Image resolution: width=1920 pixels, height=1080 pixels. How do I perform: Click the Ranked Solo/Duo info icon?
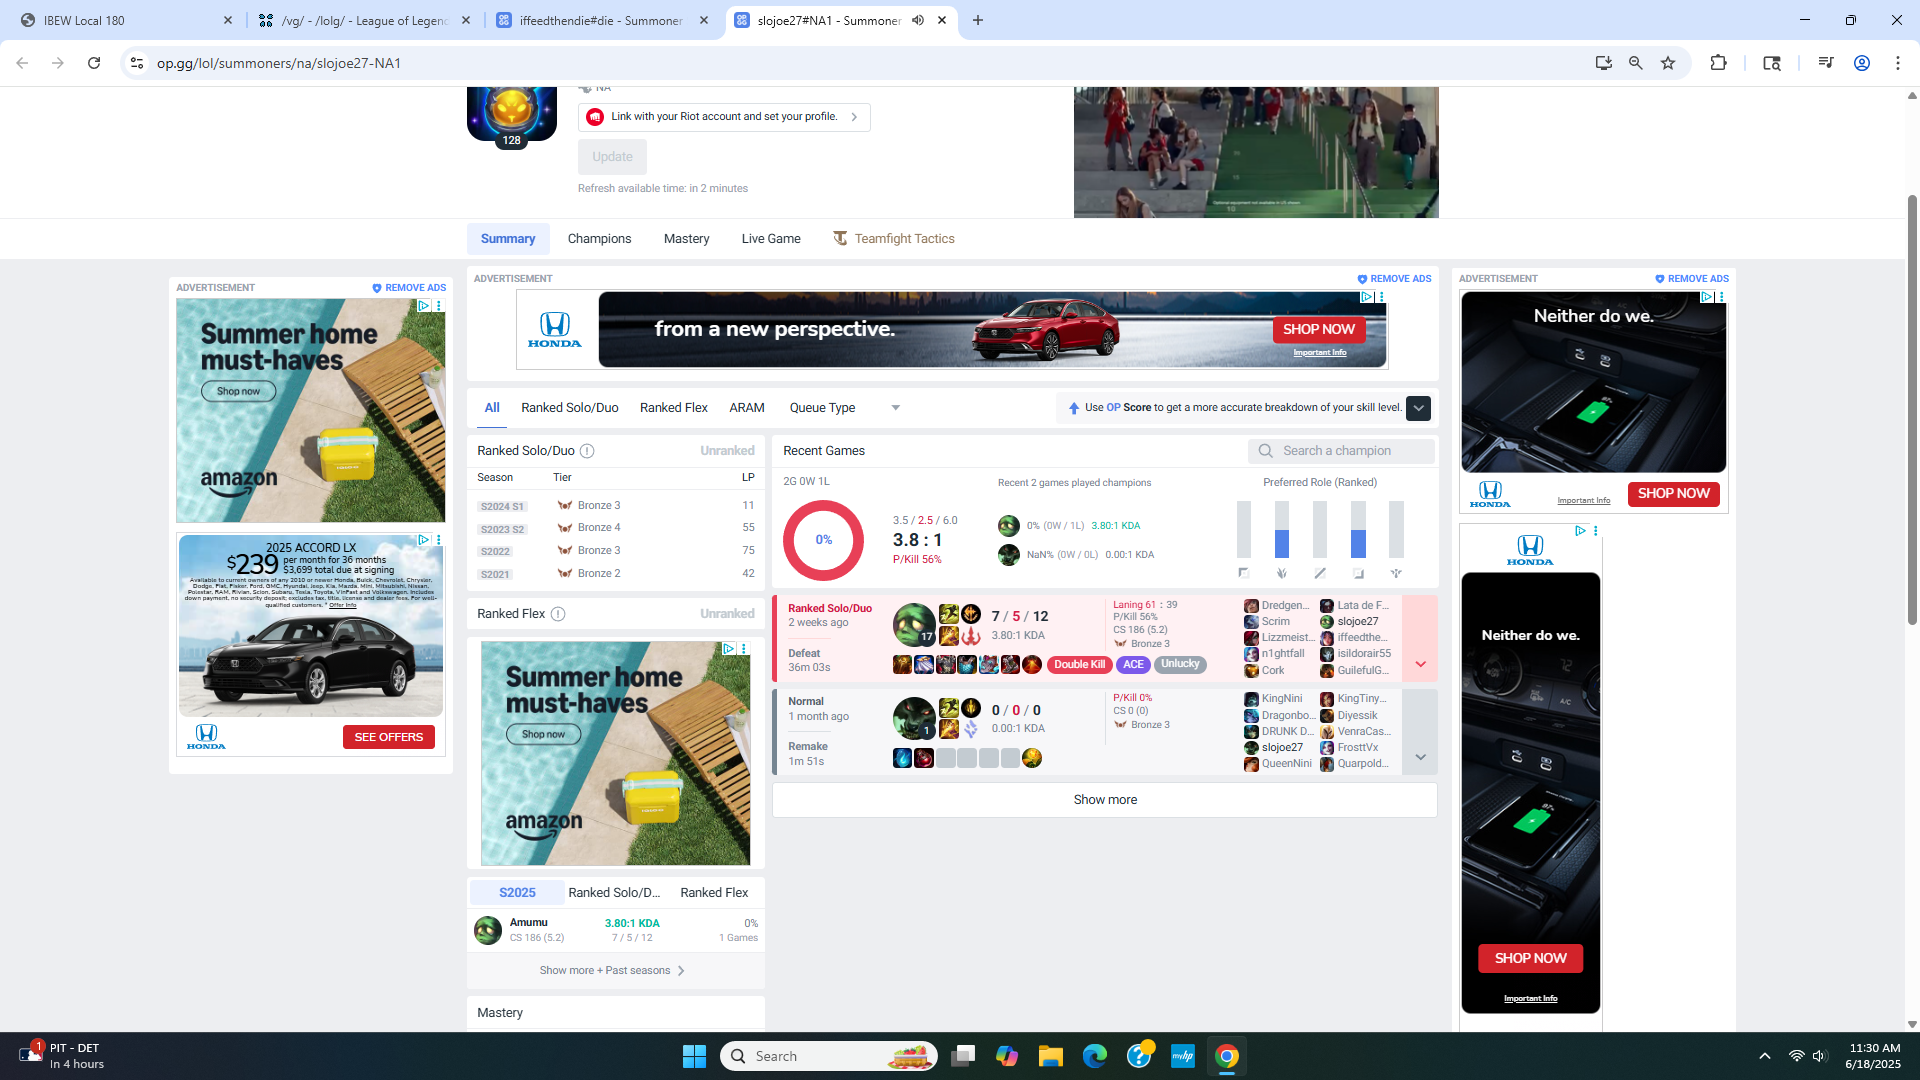[x=587, y=451]
